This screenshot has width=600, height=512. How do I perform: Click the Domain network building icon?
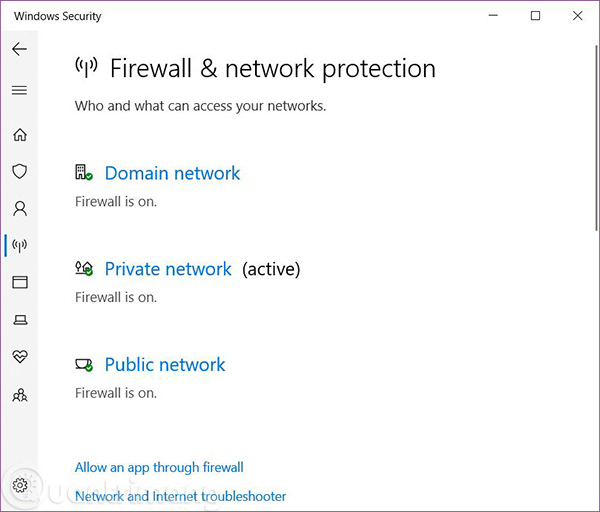(84, 172)
